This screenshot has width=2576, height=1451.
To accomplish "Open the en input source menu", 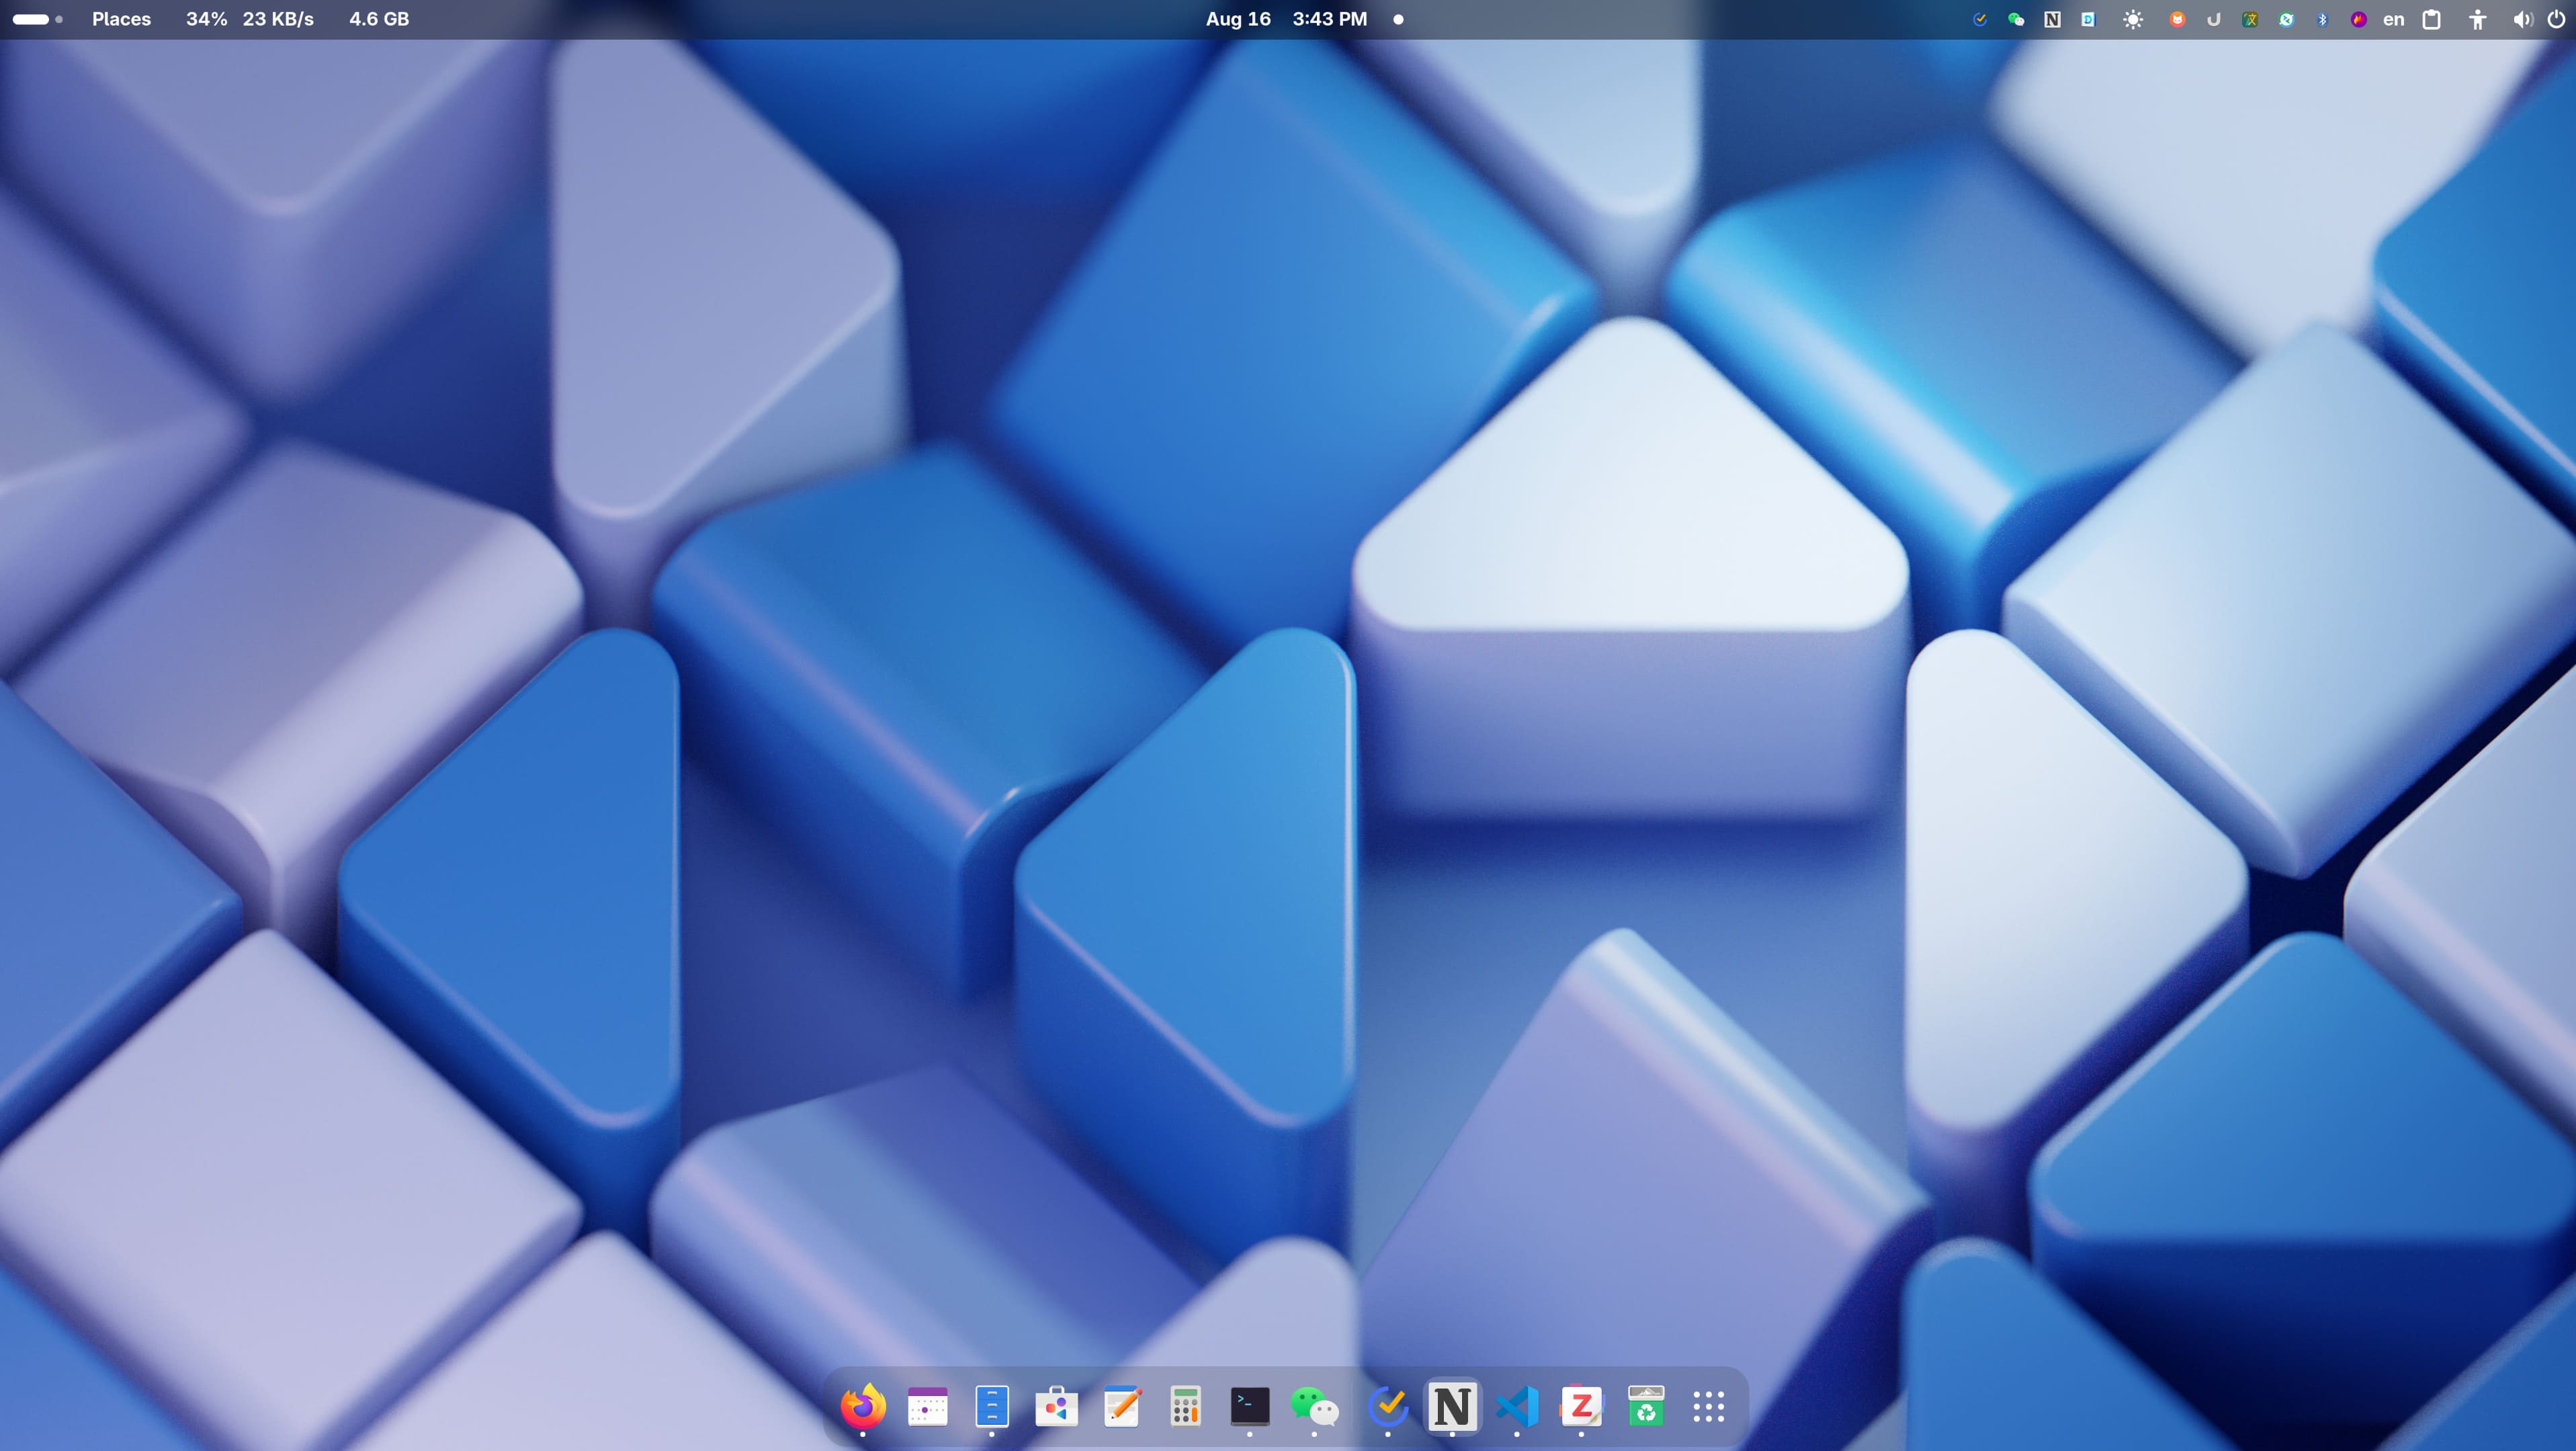I will pos(2393,19).
